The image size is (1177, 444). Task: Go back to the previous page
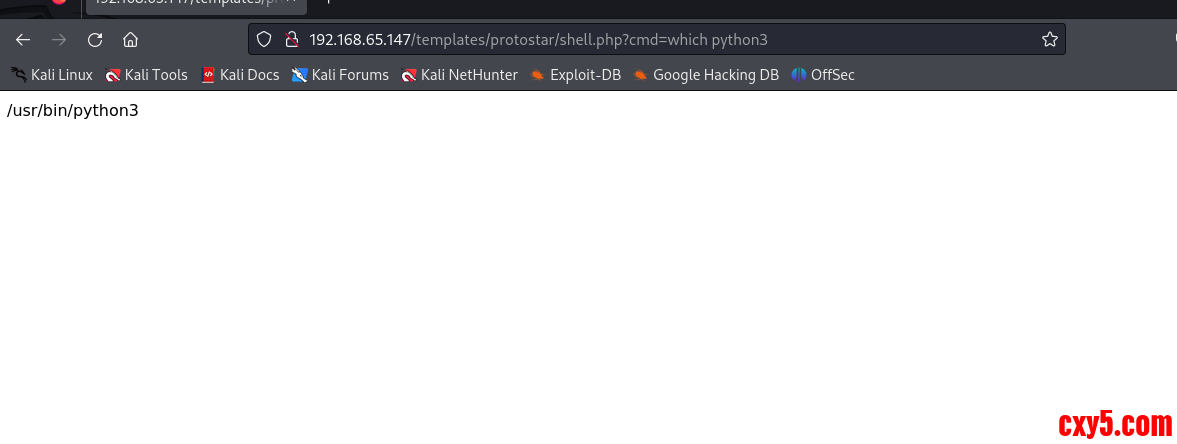[x=23, y=40]
